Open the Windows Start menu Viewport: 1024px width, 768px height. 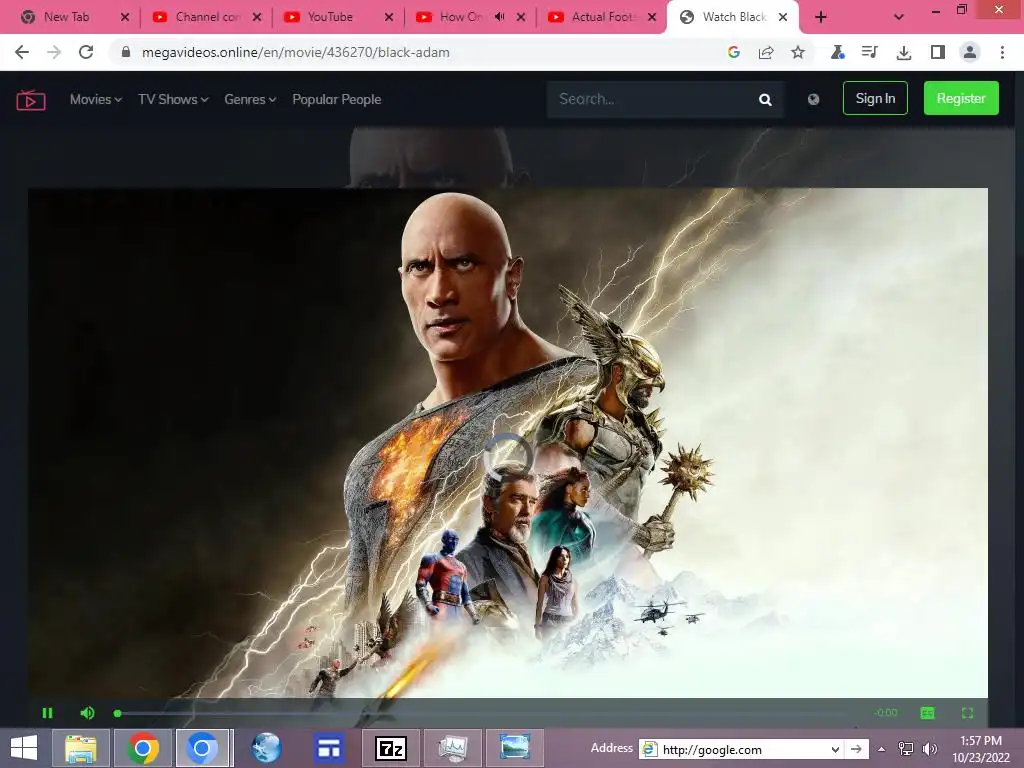coord(24,748)
